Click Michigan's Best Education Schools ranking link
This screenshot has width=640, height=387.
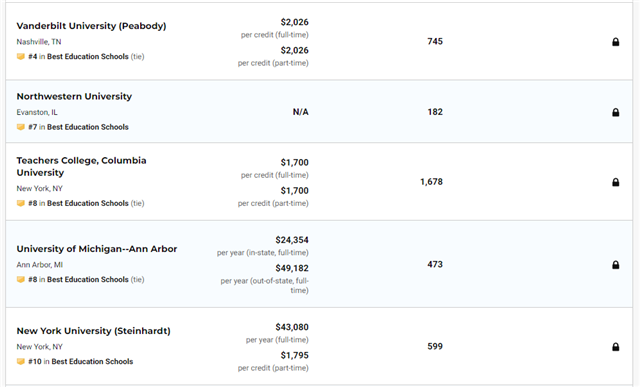pyautogui.click(x=86, y=280)
